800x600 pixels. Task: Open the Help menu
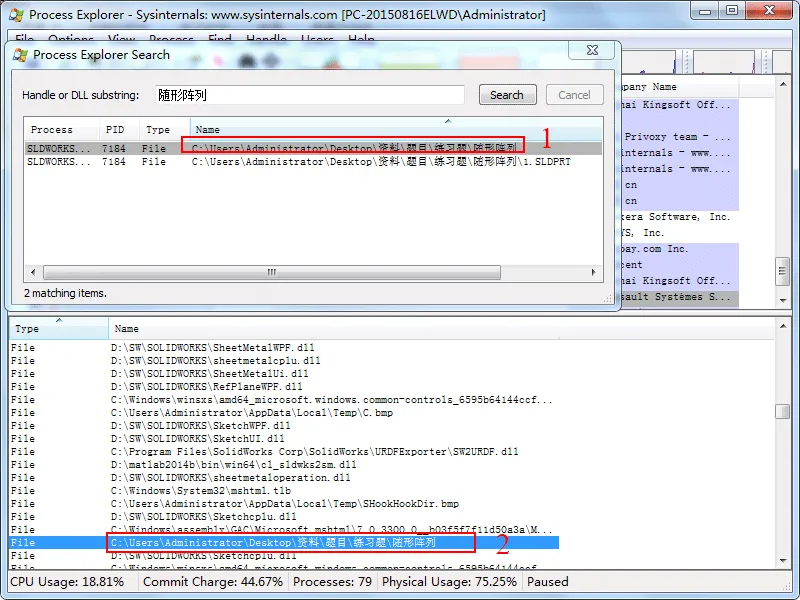click(361, 38)
